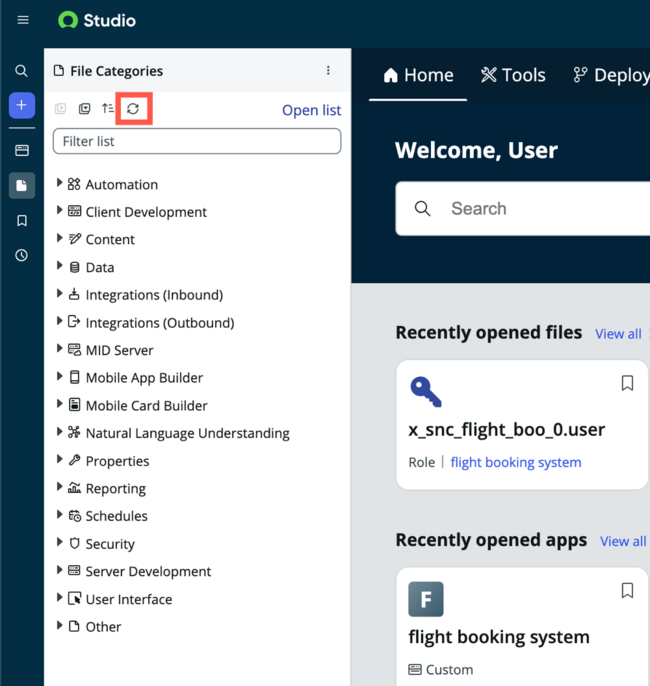Open the flight booking system link
This screenshot has width=650, height=686.
(516, 462)
